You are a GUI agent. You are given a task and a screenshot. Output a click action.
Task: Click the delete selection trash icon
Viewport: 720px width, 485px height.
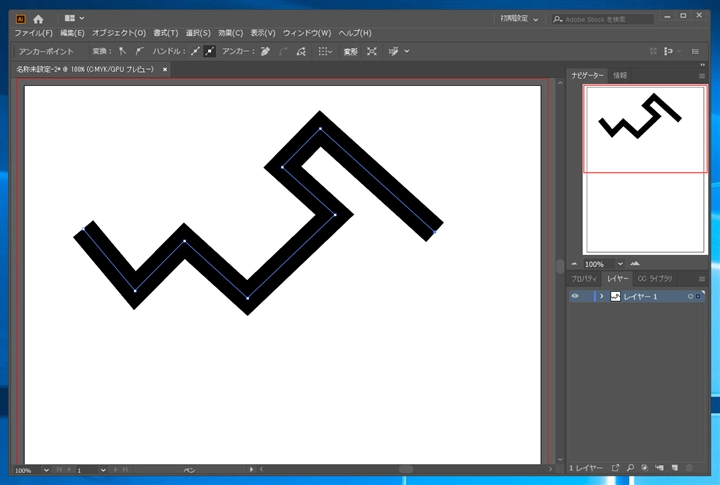(689, 468)
